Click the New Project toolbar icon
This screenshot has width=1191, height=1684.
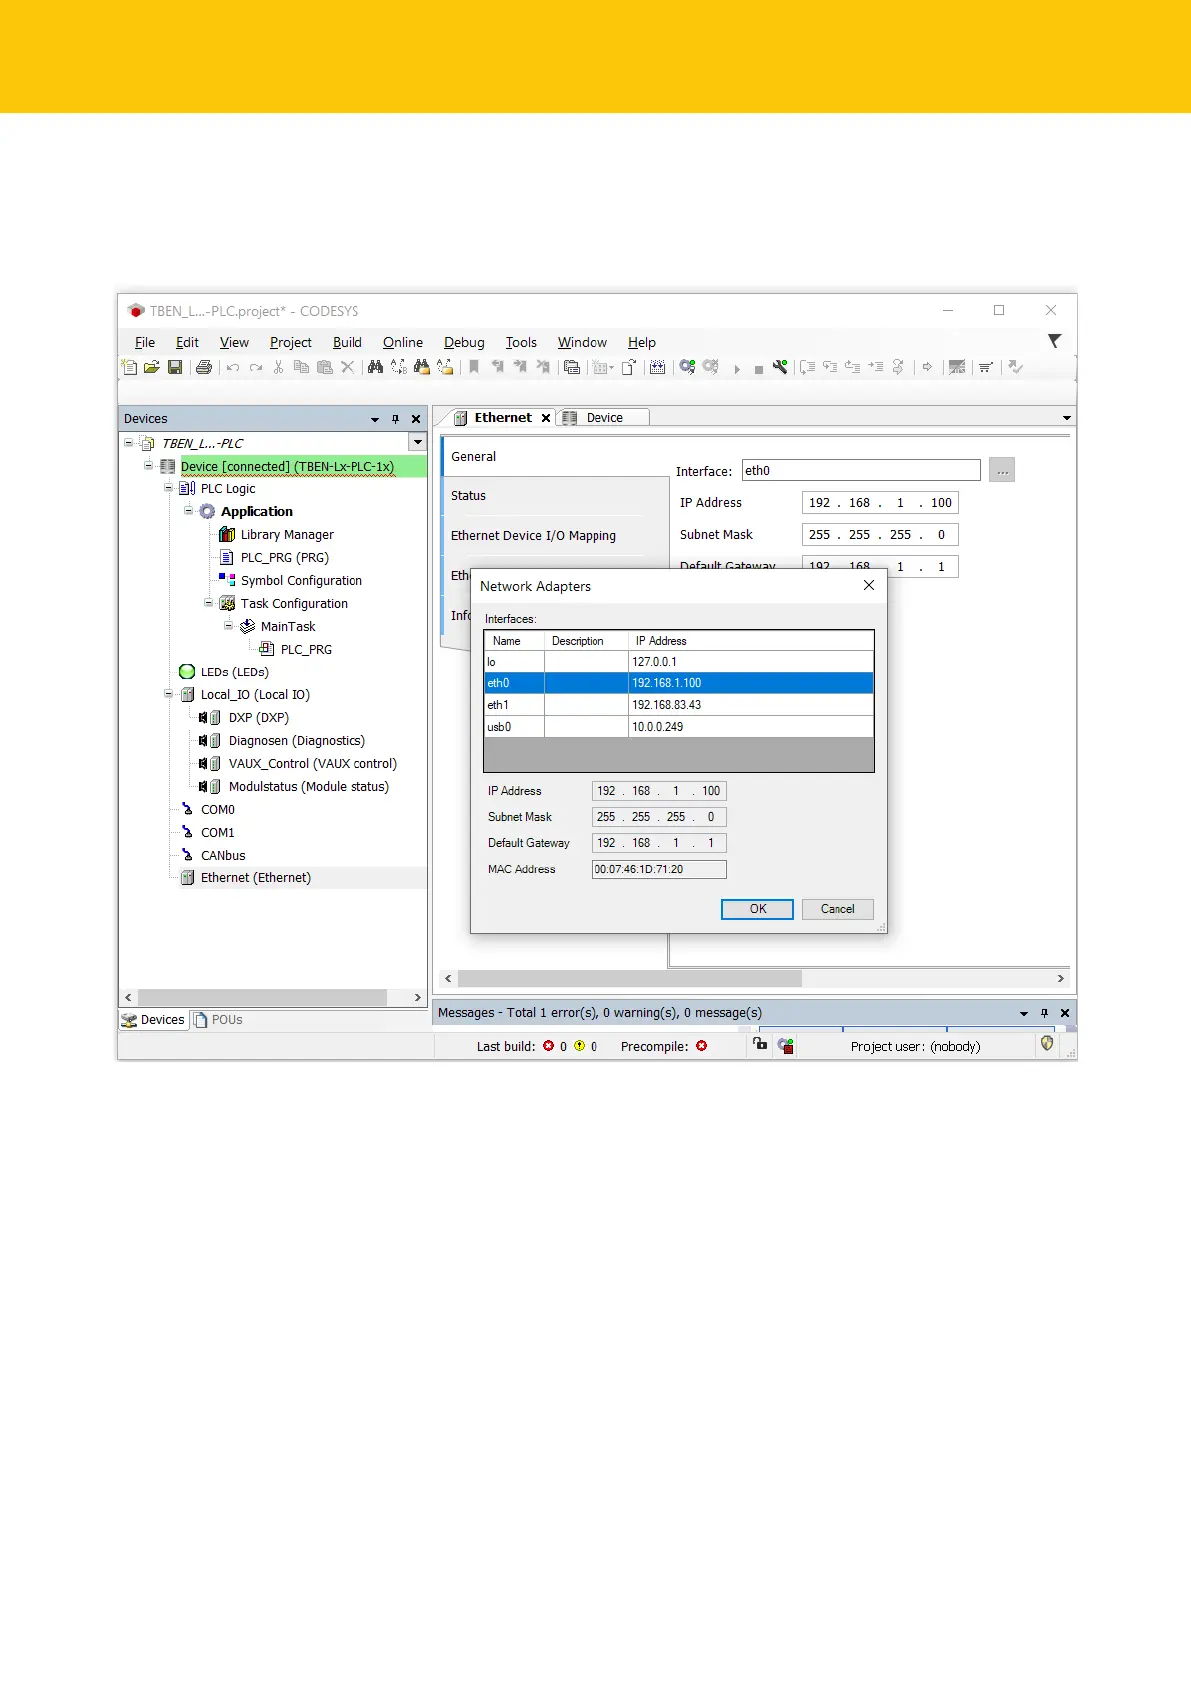coord(129,367)
